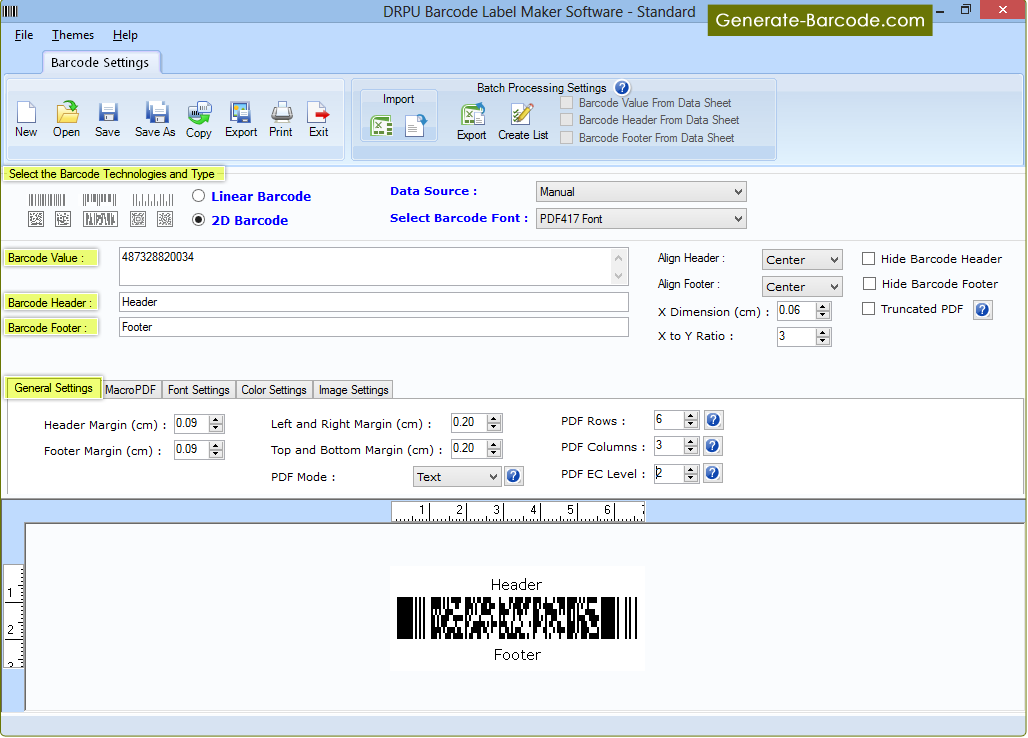The height and width of the screenshot is (738, 1028).
Task: Switch to MacroPDF tab
Action: [130, 390]
